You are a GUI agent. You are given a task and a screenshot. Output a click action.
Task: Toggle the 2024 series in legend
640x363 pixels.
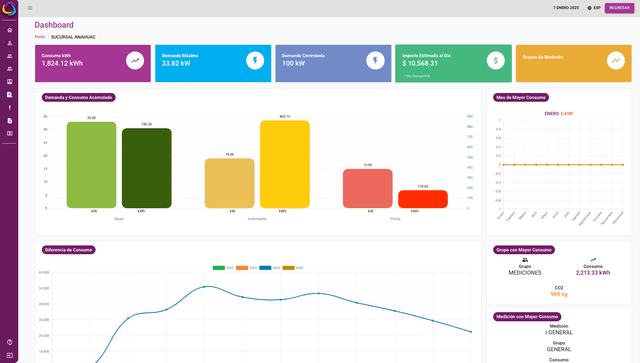270,268
